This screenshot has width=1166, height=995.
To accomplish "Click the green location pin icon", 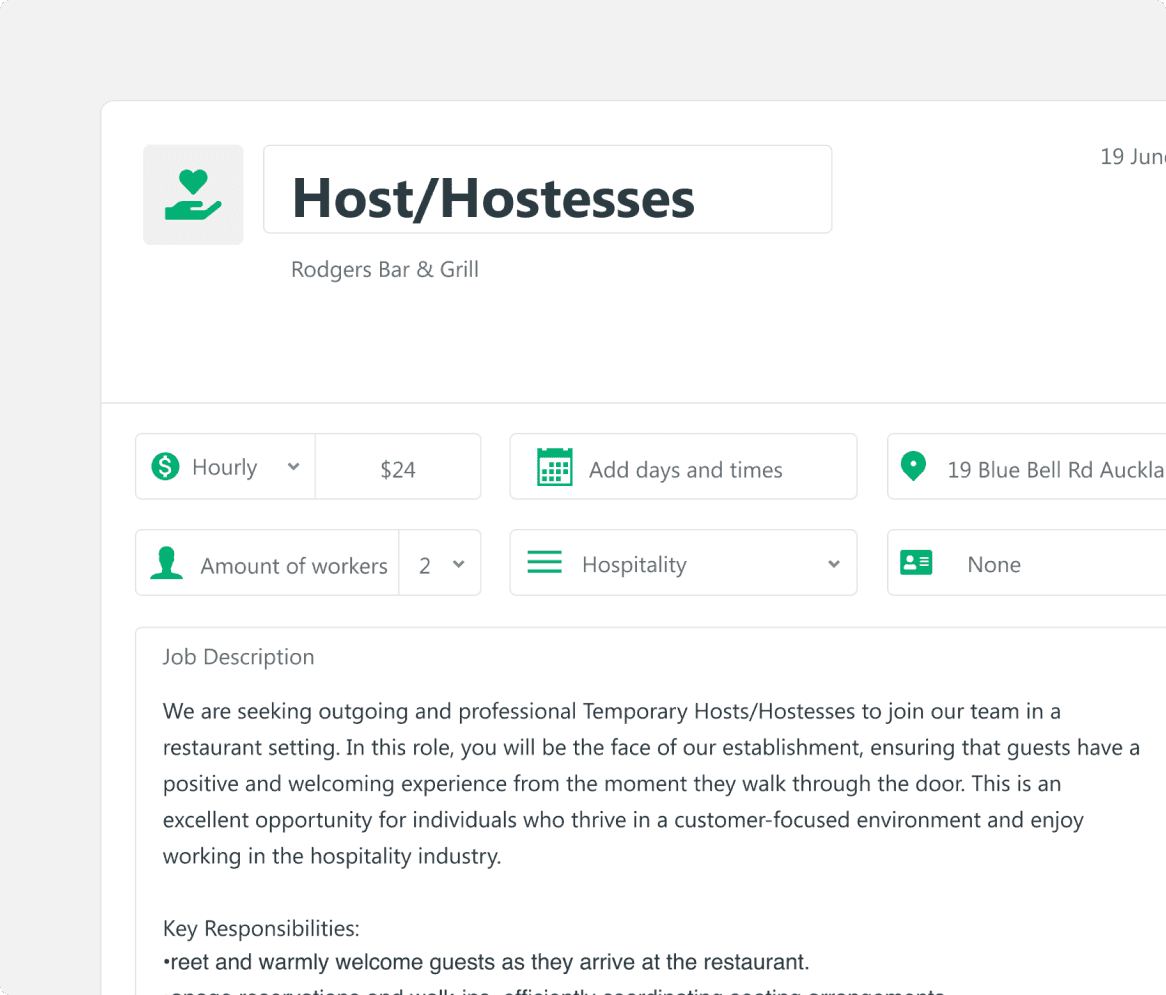I will (x=913, y=466).
